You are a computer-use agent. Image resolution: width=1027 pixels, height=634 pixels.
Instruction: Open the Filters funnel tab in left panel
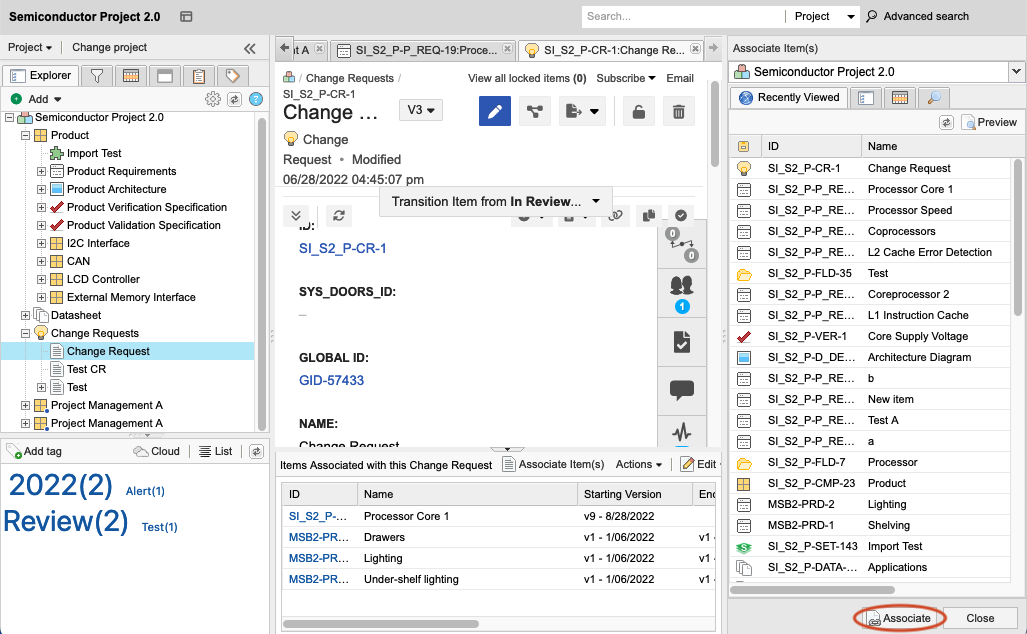coord(97,76)
